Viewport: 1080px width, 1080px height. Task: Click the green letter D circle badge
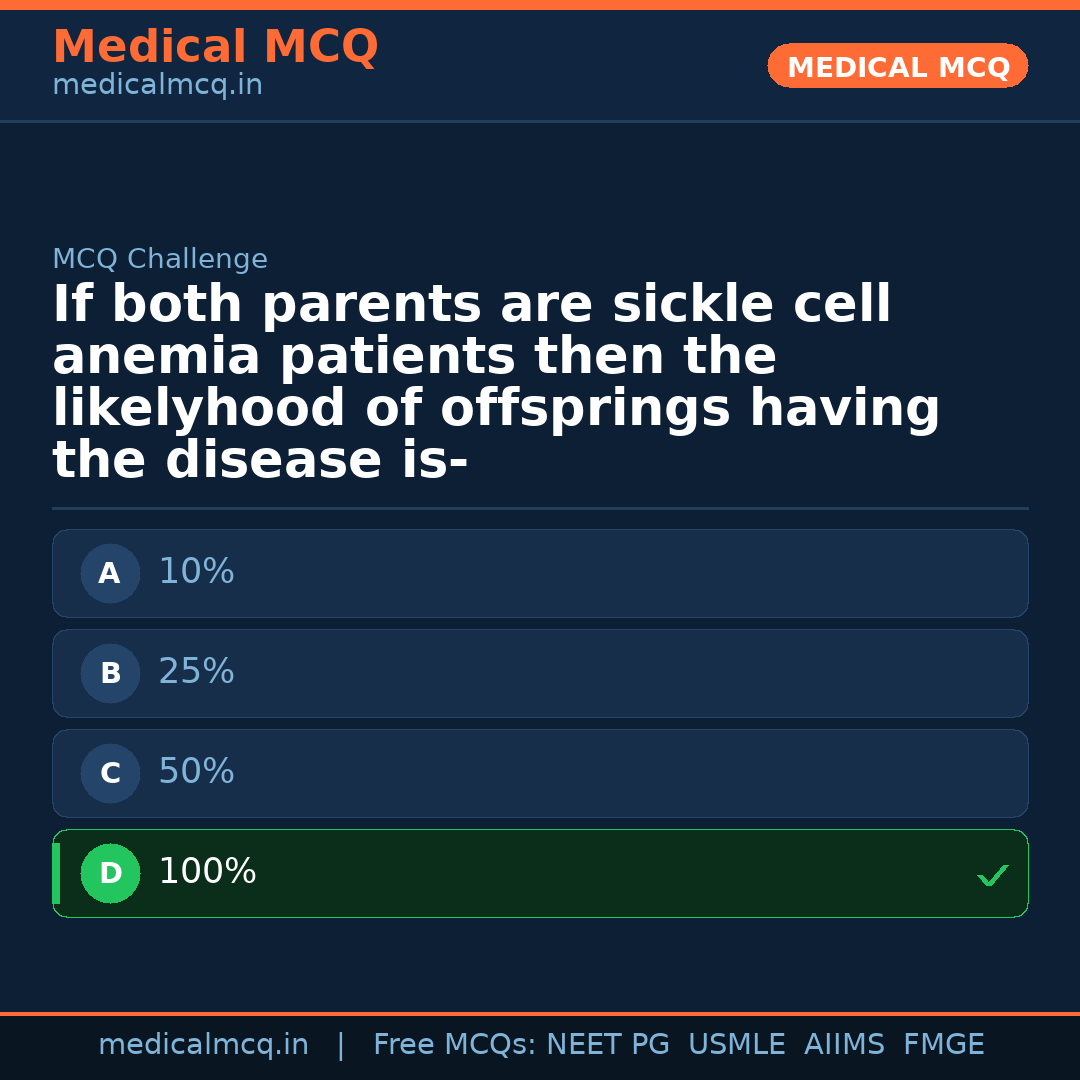click(x=110, y=874)
